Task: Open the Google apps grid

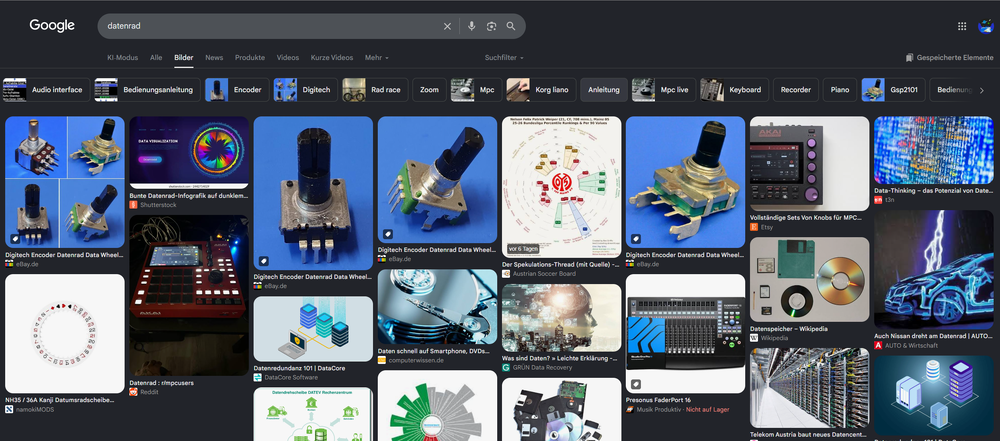Action: 962,26
